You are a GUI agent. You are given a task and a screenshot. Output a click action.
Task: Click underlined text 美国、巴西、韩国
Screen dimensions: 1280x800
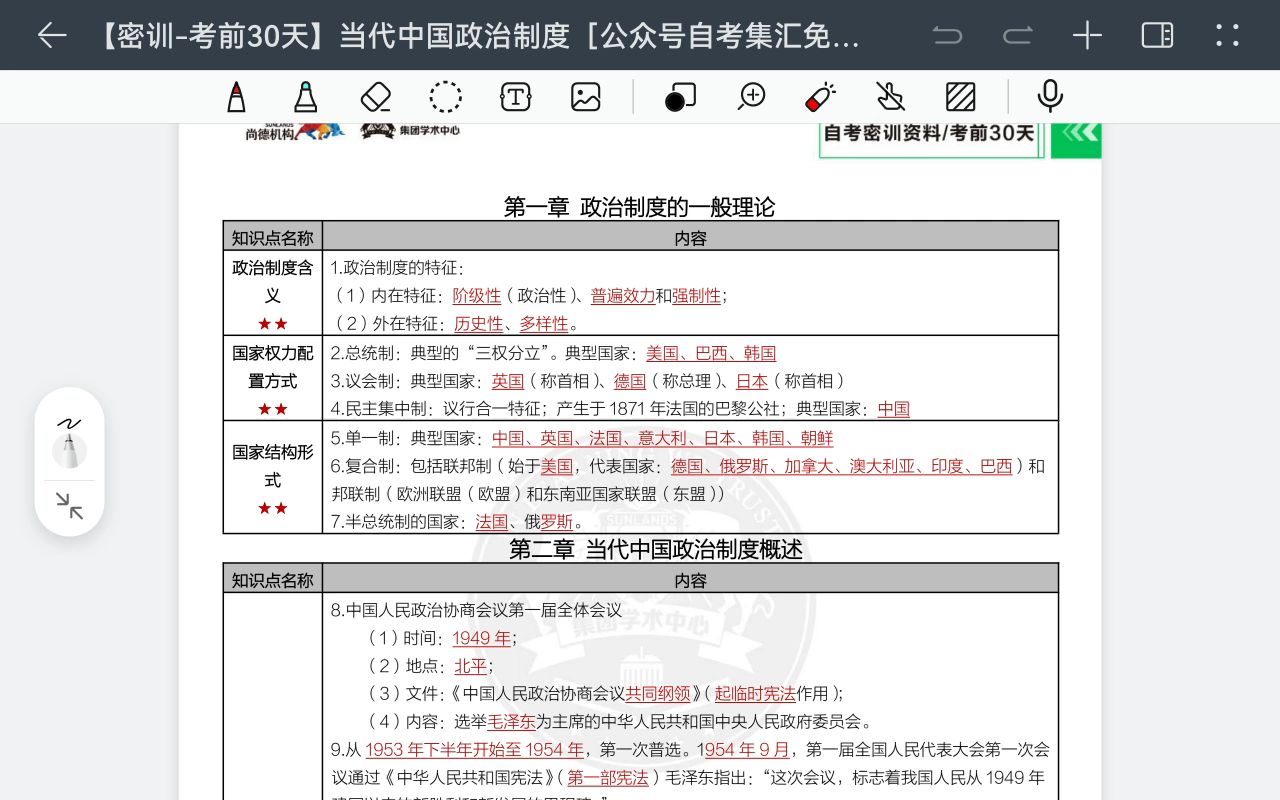point(711,353)
